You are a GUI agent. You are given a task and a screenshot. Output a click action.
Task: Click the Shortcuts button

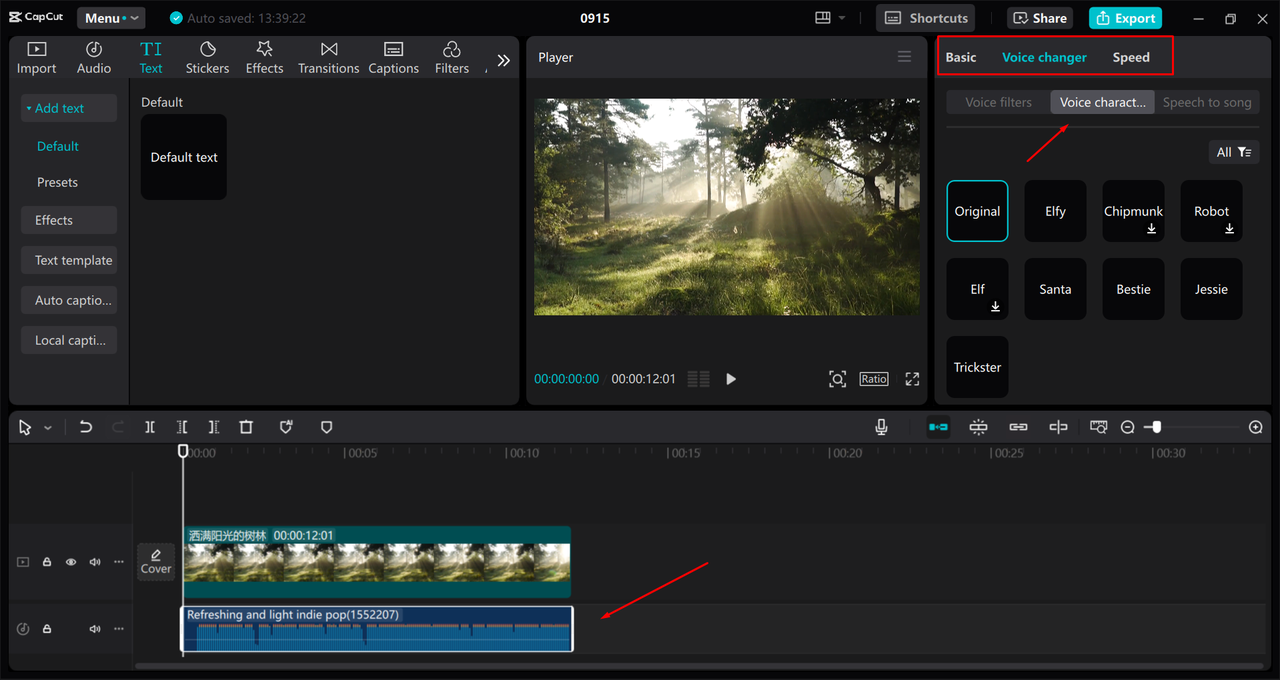tap(926, 18)
